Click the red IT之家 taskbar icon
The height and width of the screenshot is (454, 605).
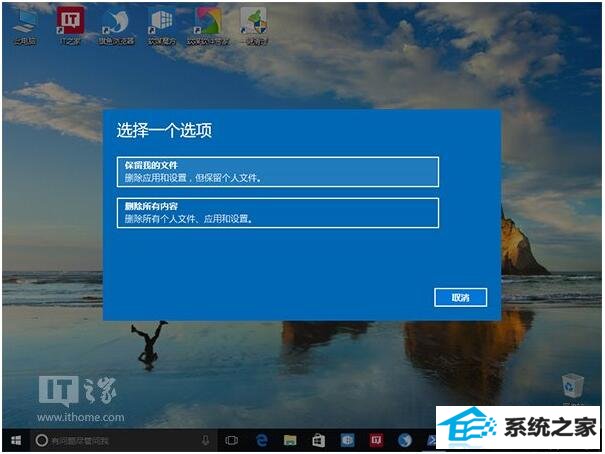coord(377,440)
